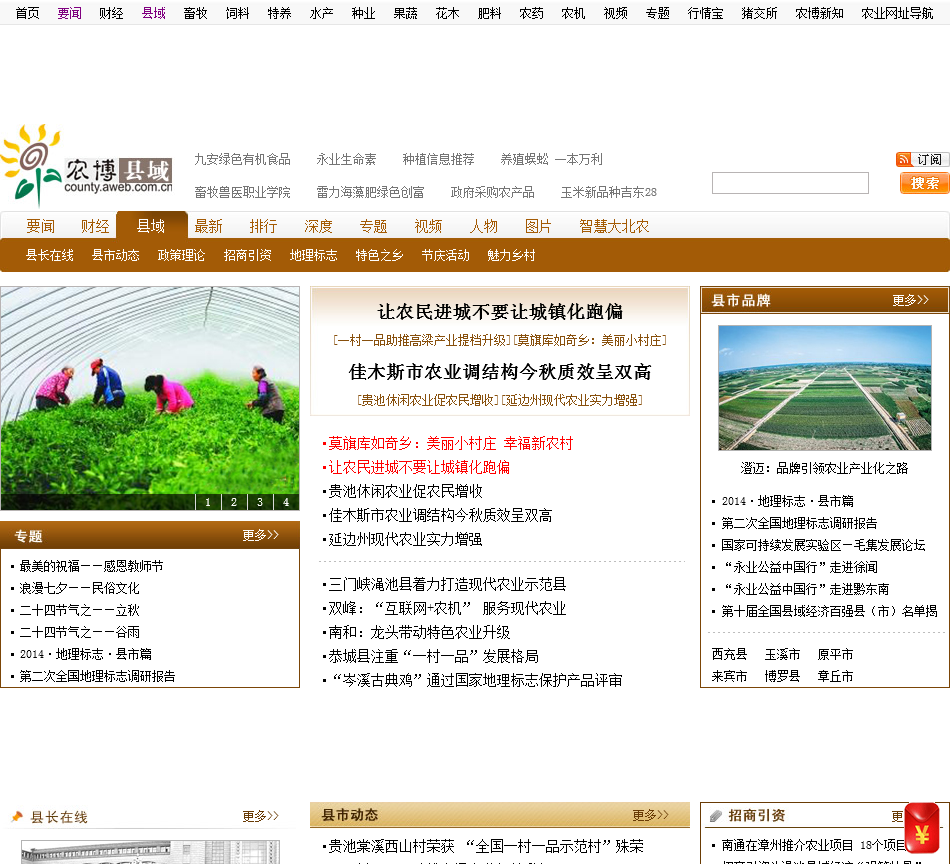The height and width of the screenshot is (864, 950).
Task: Click the pushpin icon beside 县长在线
Action: pyautogui.click(x=18, y=817)
